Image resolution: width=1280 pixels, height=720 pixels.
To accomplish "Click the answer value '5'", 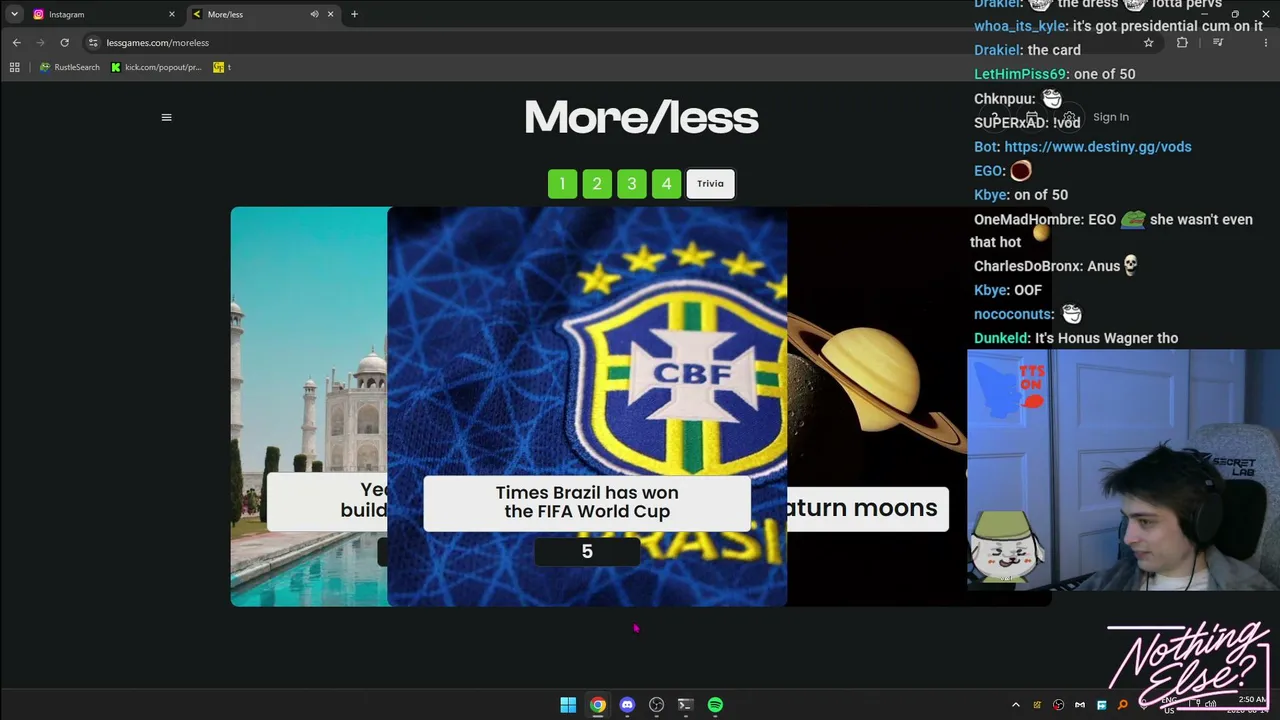I will coord(587,552).
